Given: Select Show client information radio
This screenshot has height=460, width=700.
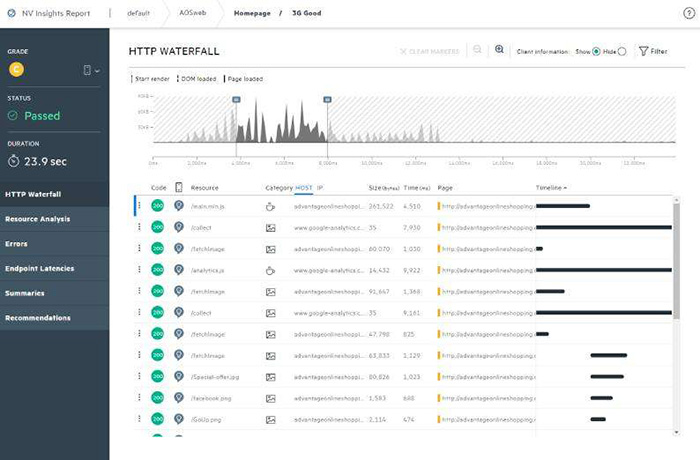Looking at the screenshot, I should pyautogui.click(x=596, y=52).
